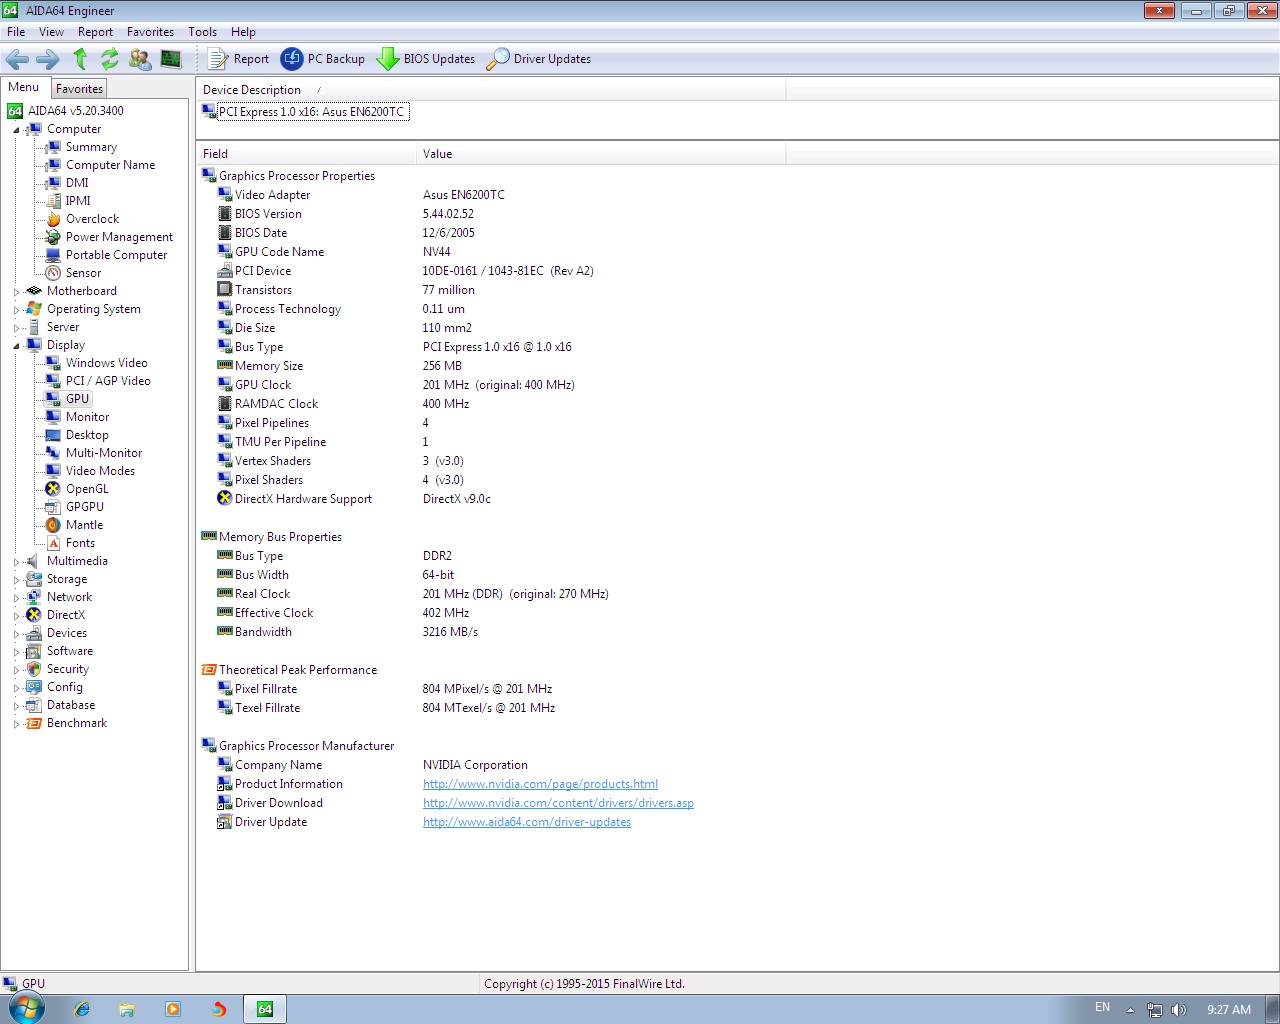Open the Report wizard from toolbar
1280x1024 pixels.
tap(239, 59)
